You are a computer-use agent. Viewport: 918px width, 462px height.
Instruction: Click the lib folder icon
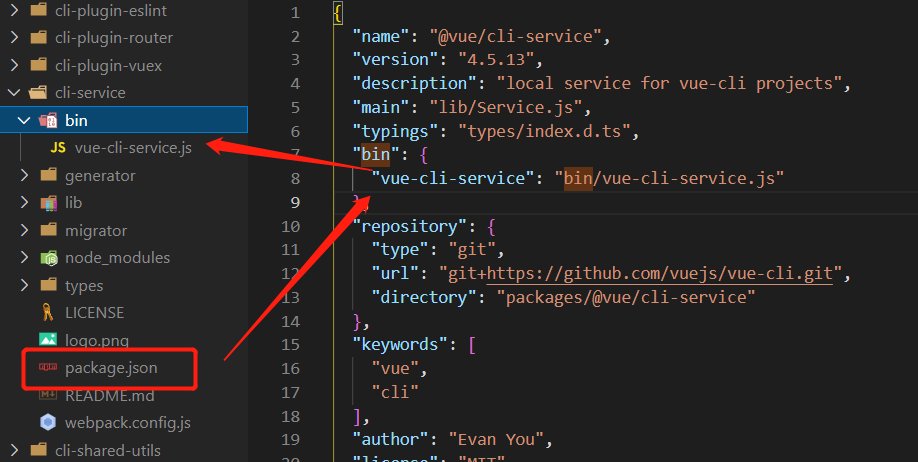[x=49, y=203]
